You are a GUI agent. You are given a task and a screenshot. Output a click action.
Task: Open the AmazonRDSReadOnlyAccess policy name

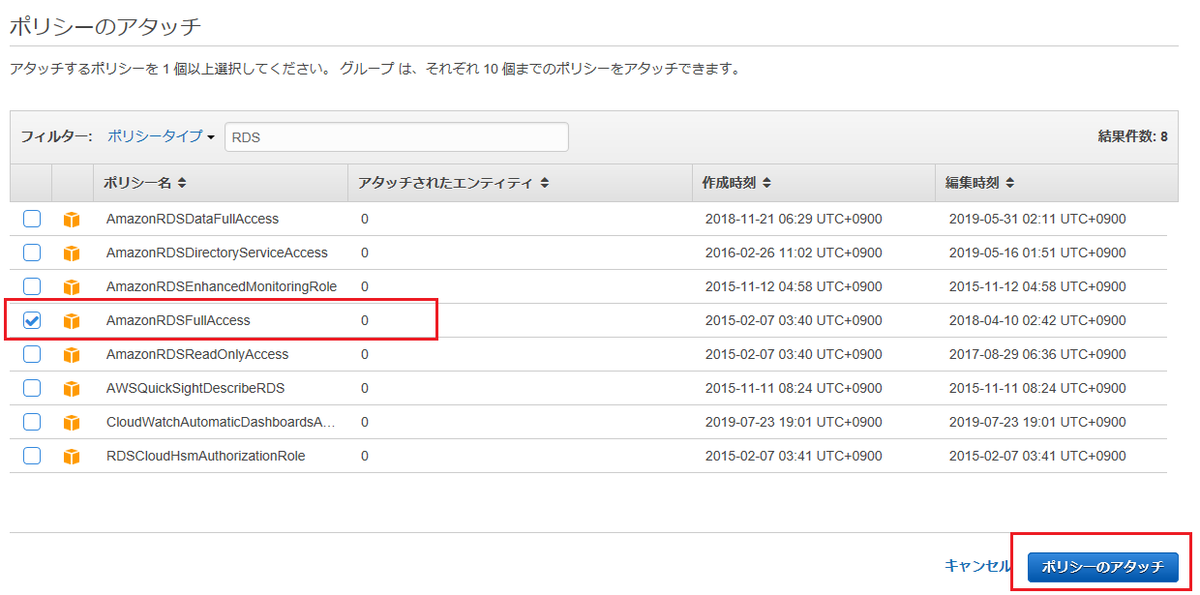(x=197, y=355)
